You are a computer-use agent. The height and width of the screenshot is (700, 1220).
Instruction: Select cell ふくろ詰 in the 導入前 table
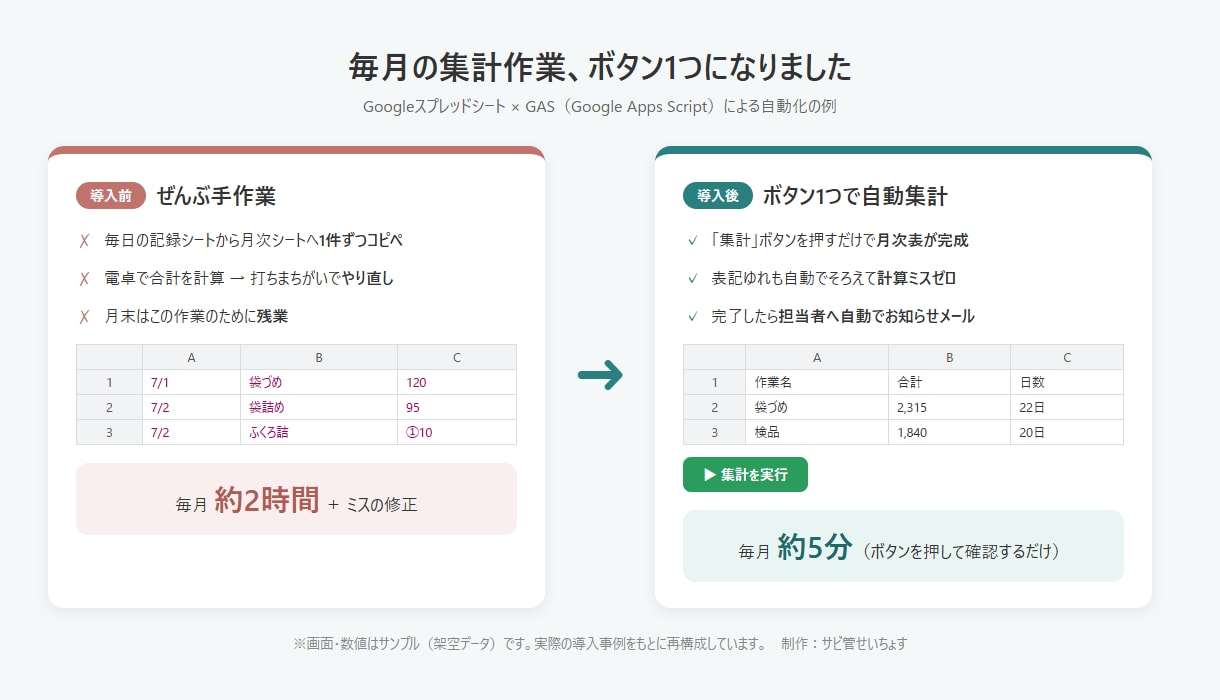click(319, 432)
